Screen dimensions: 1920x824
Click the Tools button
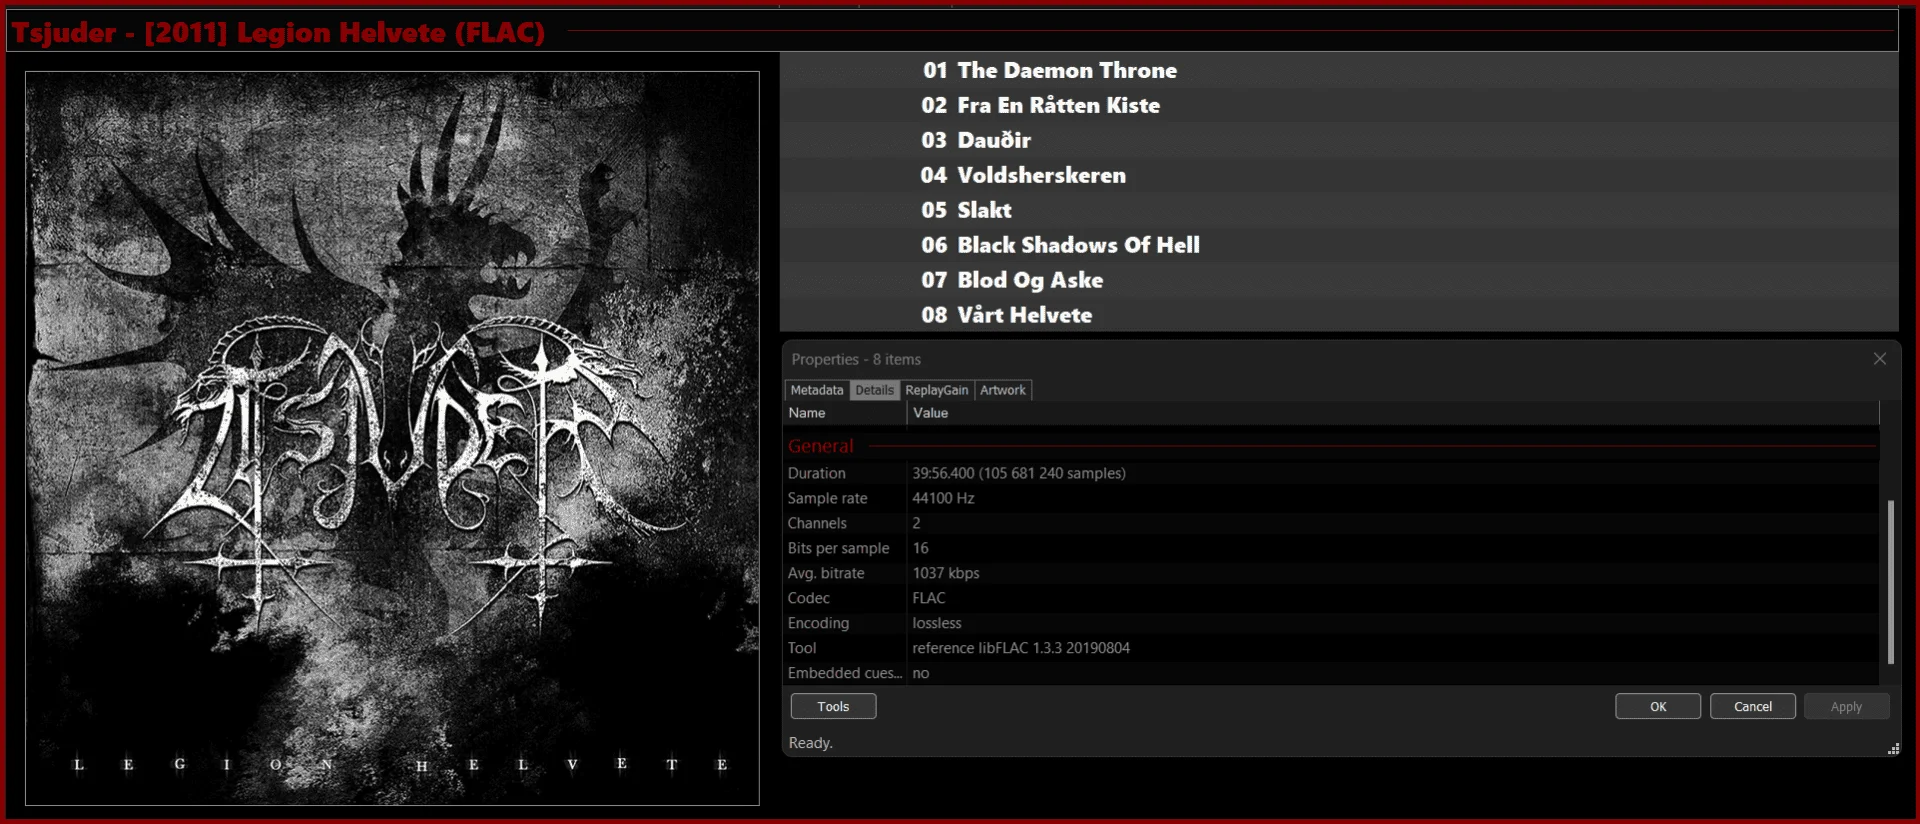(833, 706)
